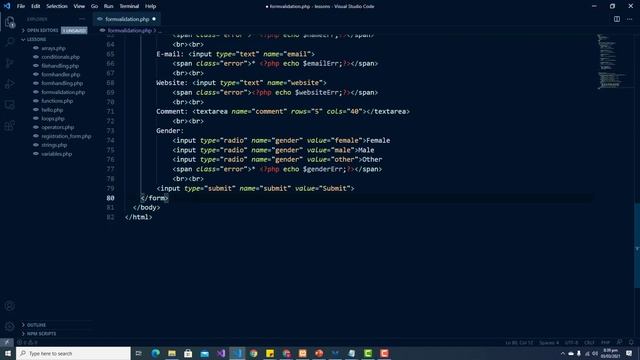Open the Mail app from the taskbar
Screen dimensions: 640x360
click(x=204, y=353)
